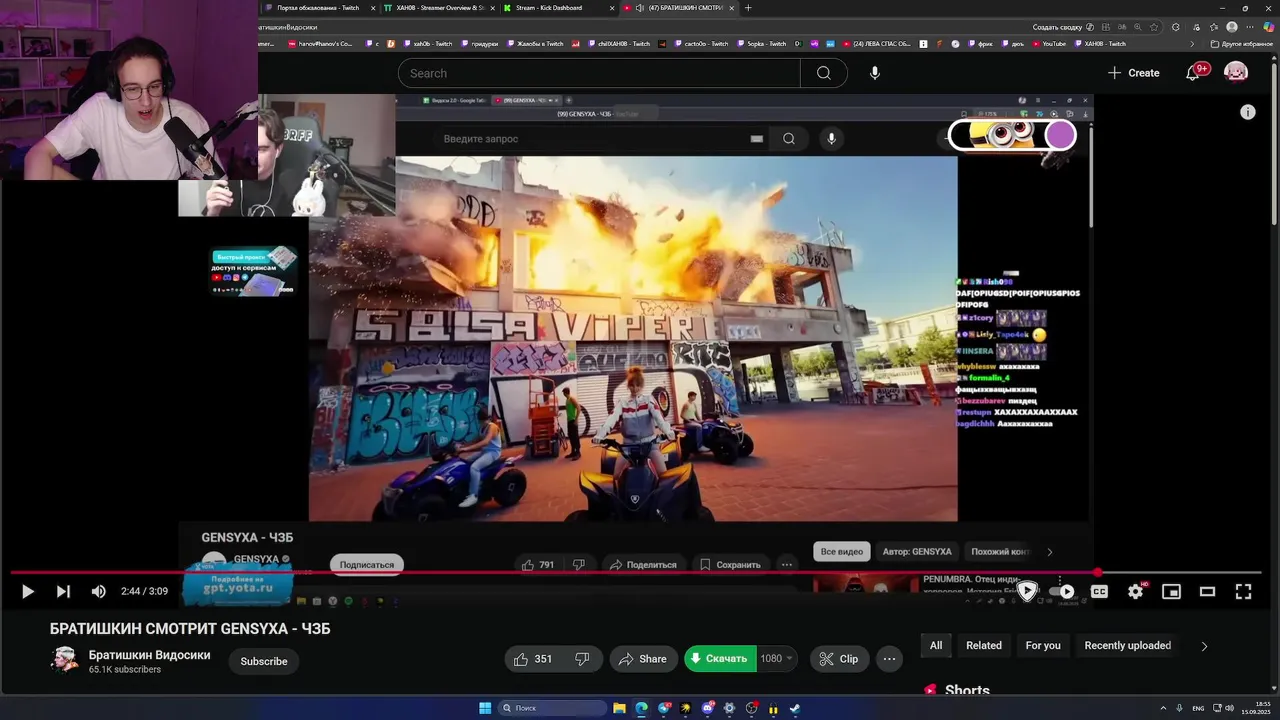The height and width of the screenshot is (720, 1280).
Task: Dislike the video
Action: point(582,659)
